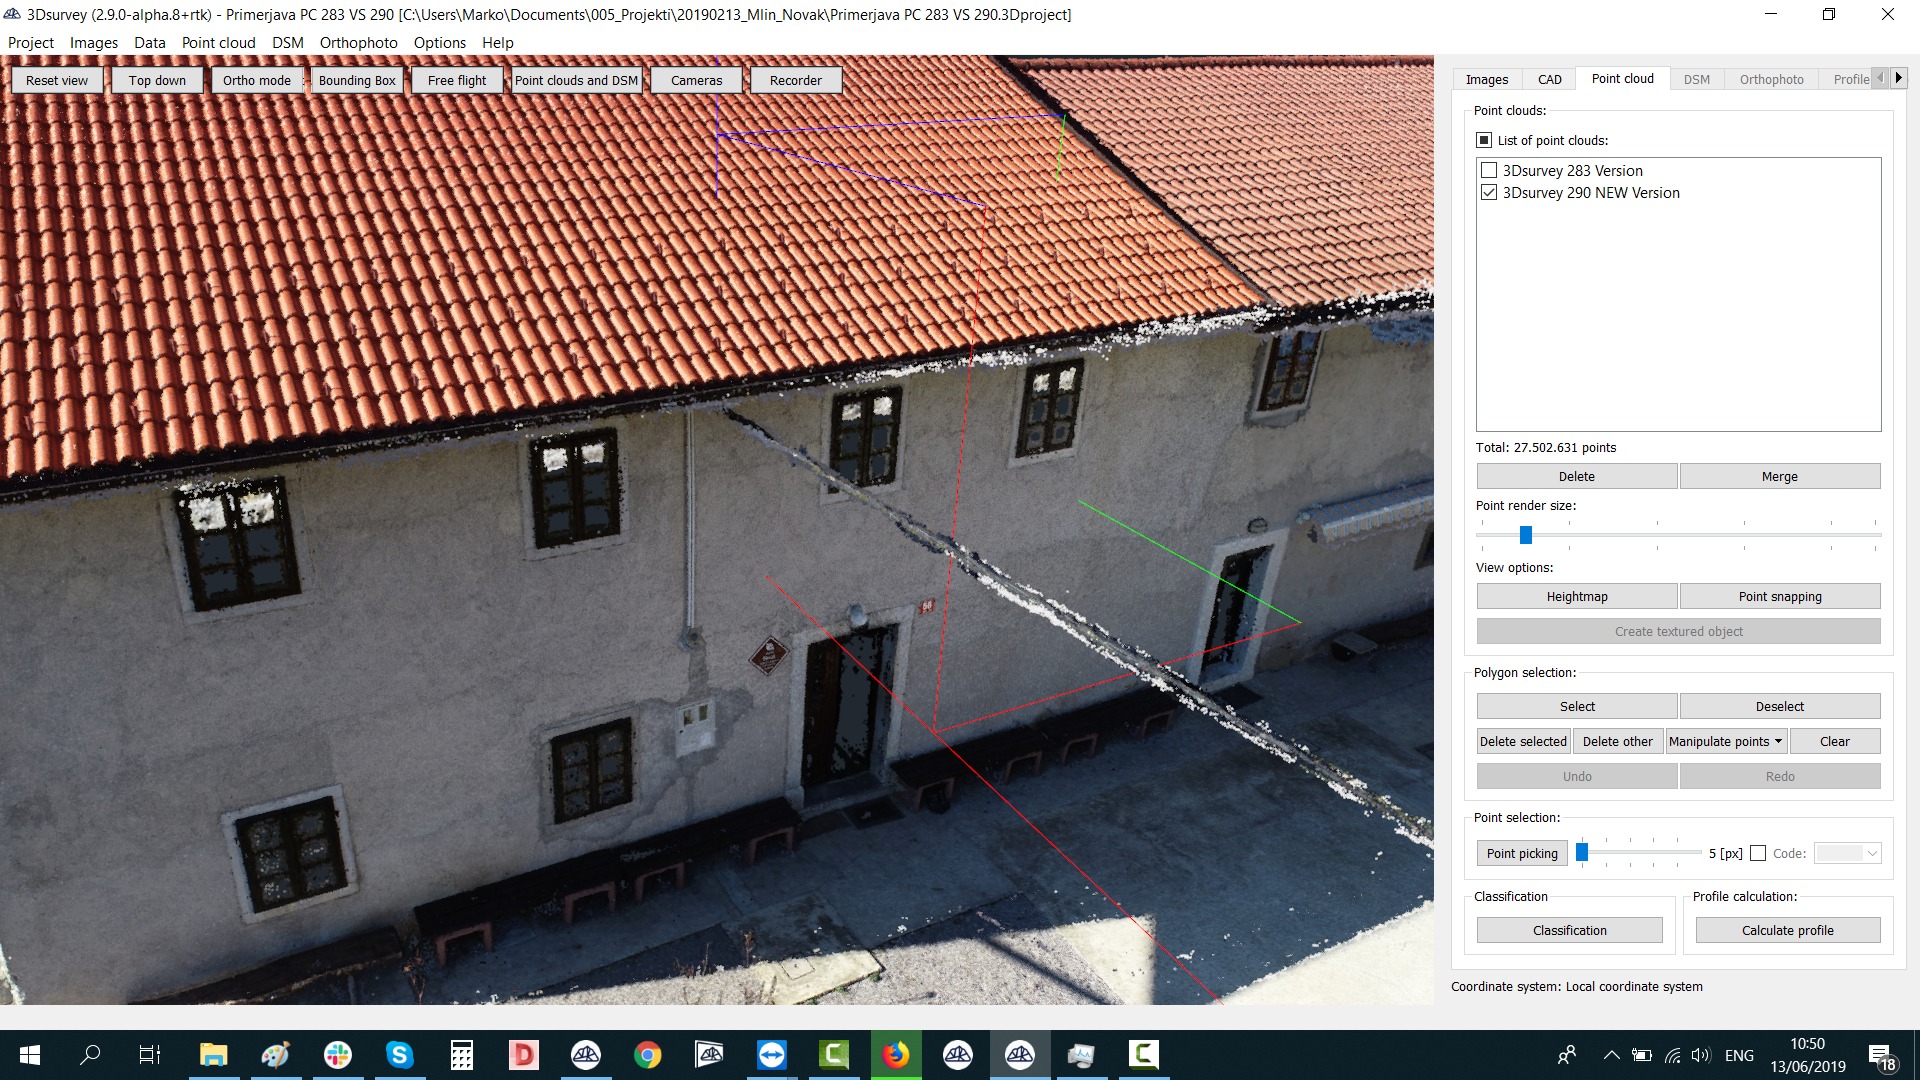Open the Point cloud menu

(x=218, y=43)
